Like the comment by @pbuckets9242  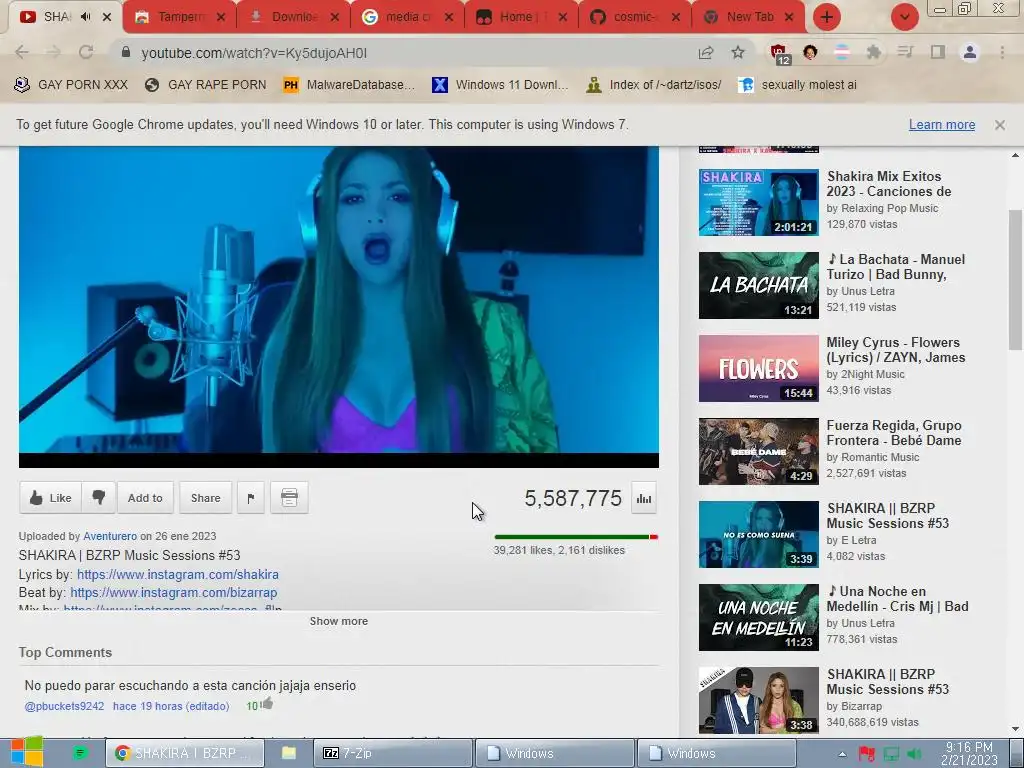click(266, 704)
